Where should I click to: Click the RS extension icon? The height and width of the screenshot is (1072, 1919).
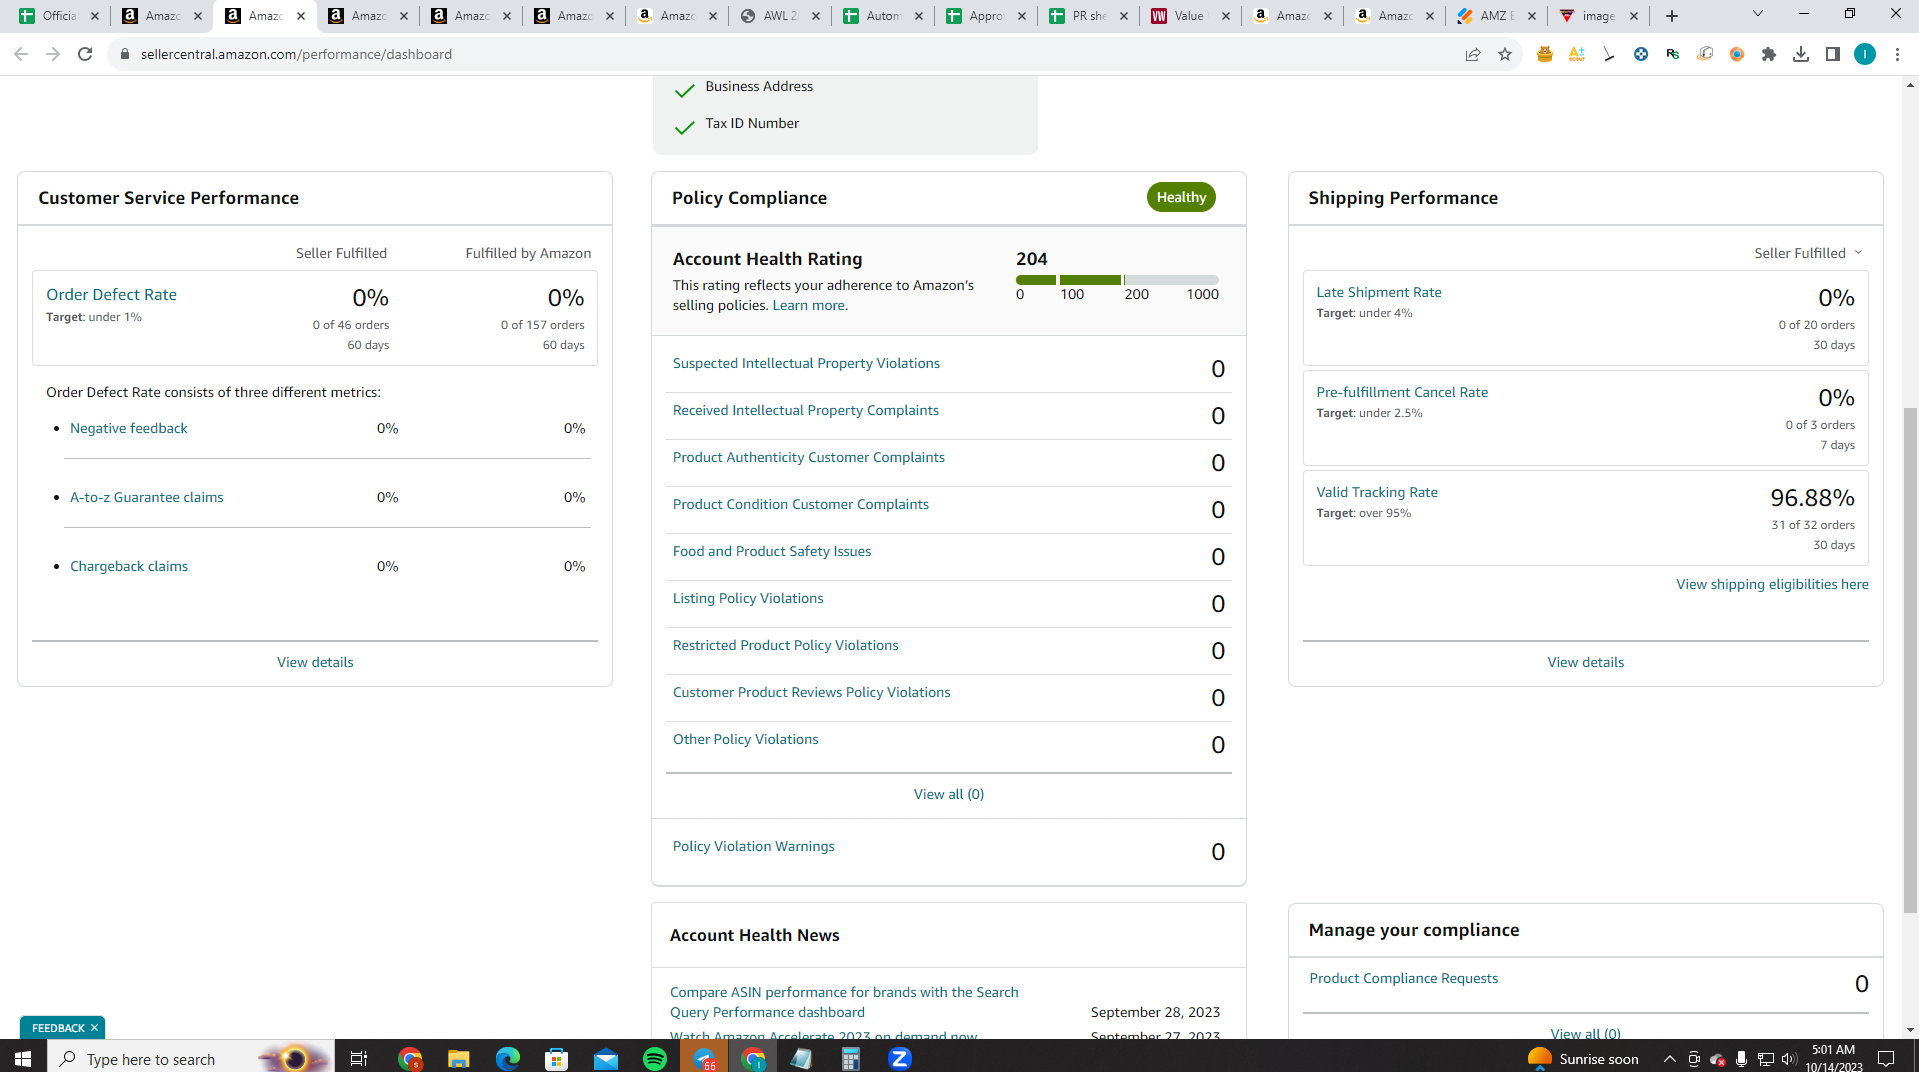click(x=1673, y=54)
